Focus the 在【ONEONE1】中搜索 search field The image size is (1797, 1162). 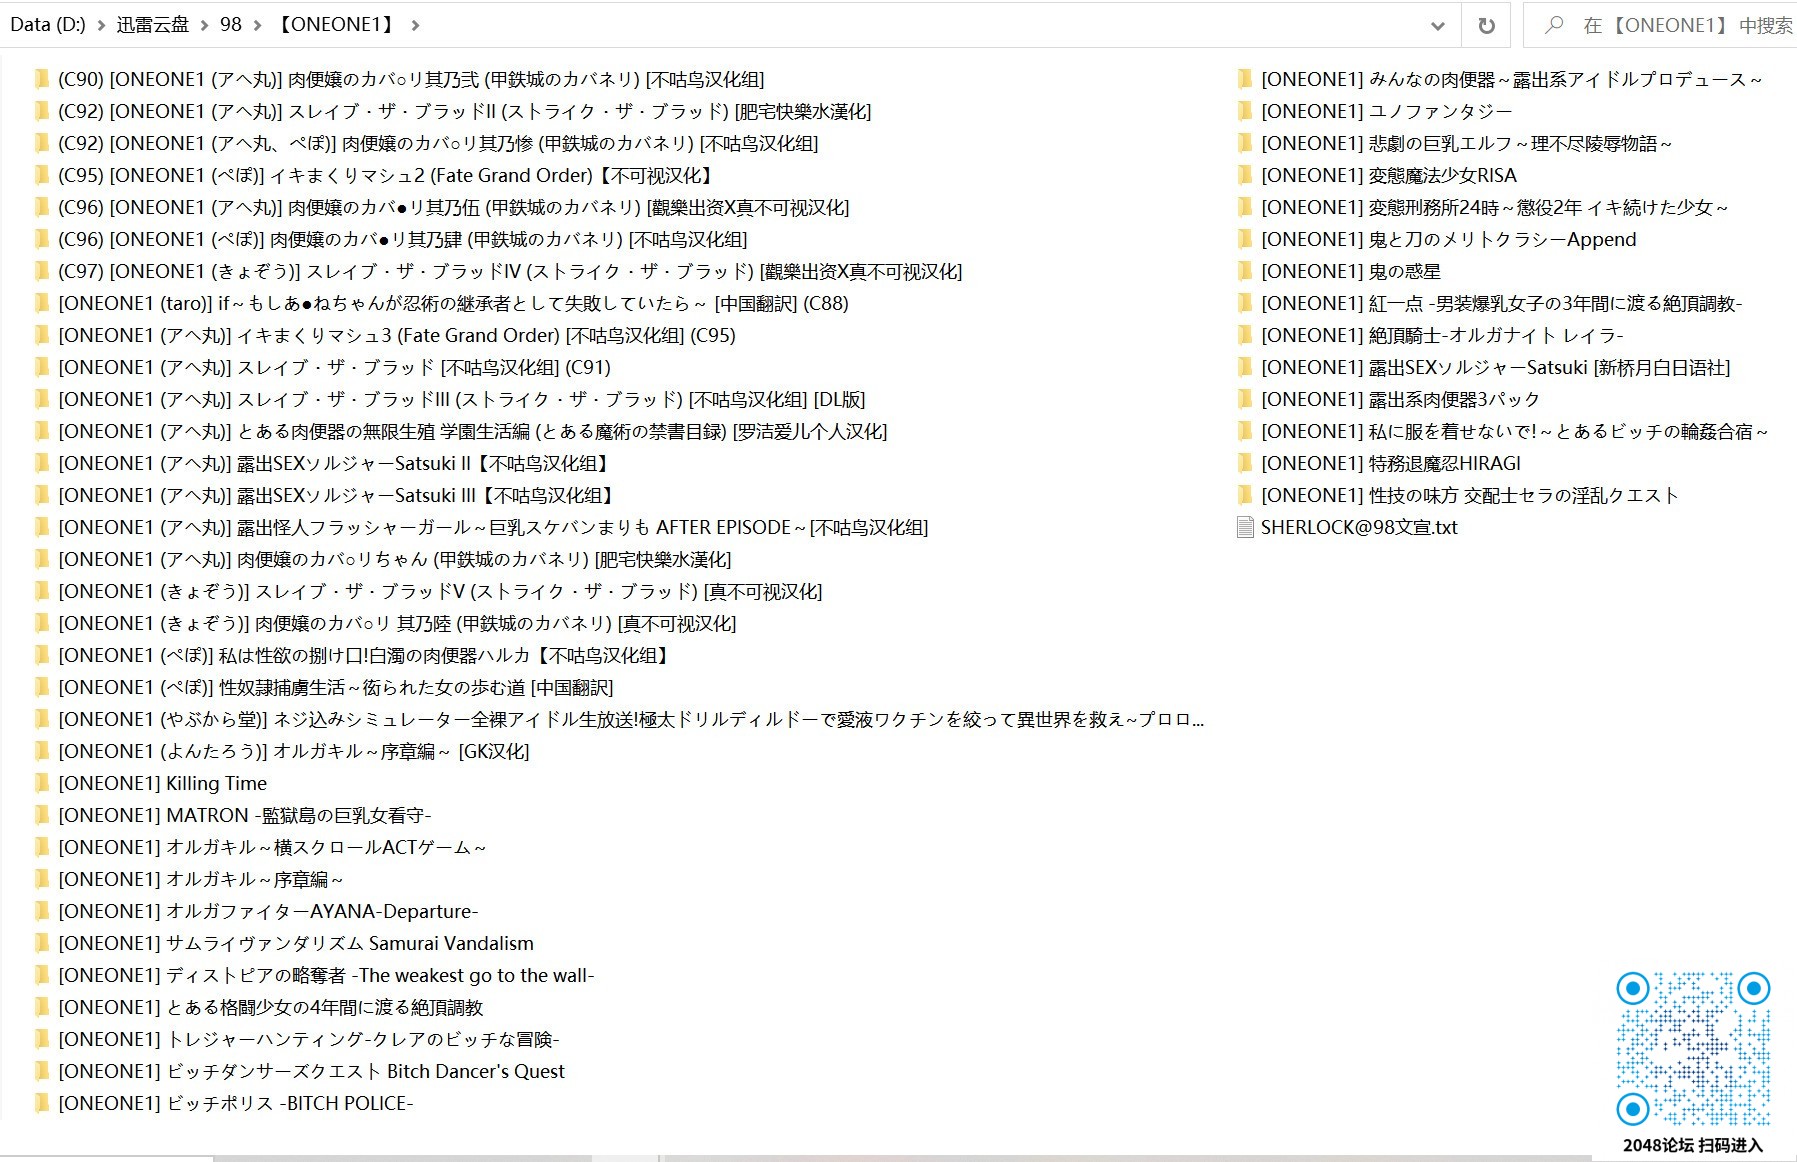coord(1660,26)
